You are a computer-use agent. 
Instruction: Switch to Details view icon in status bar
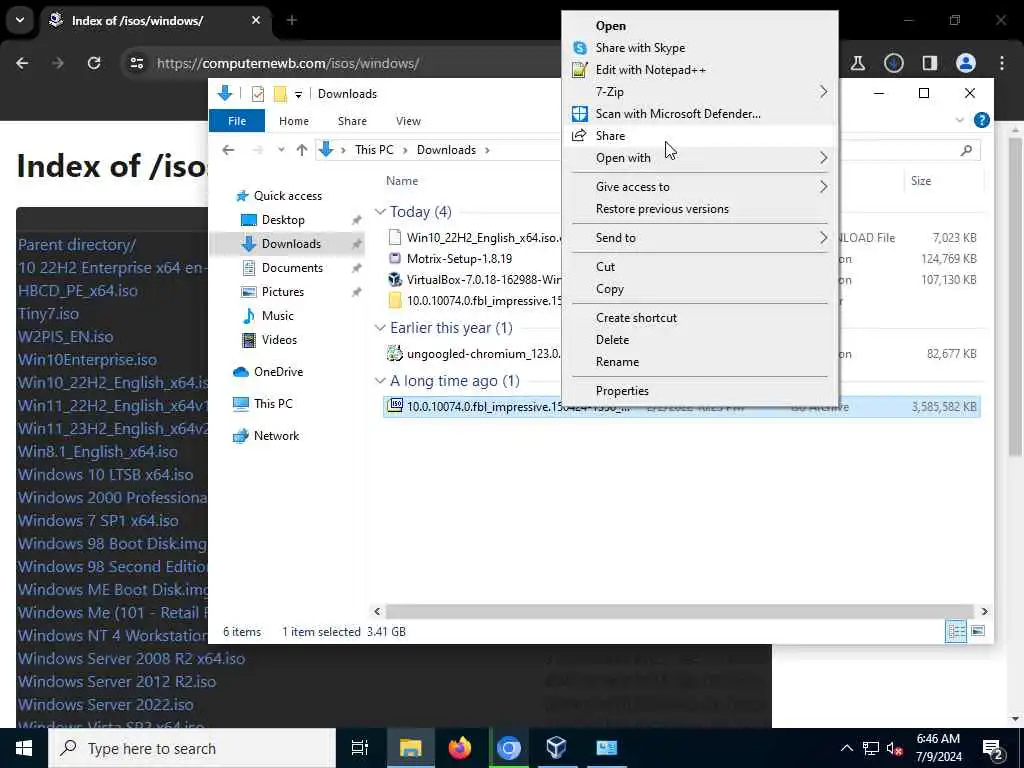click(956, 632)
